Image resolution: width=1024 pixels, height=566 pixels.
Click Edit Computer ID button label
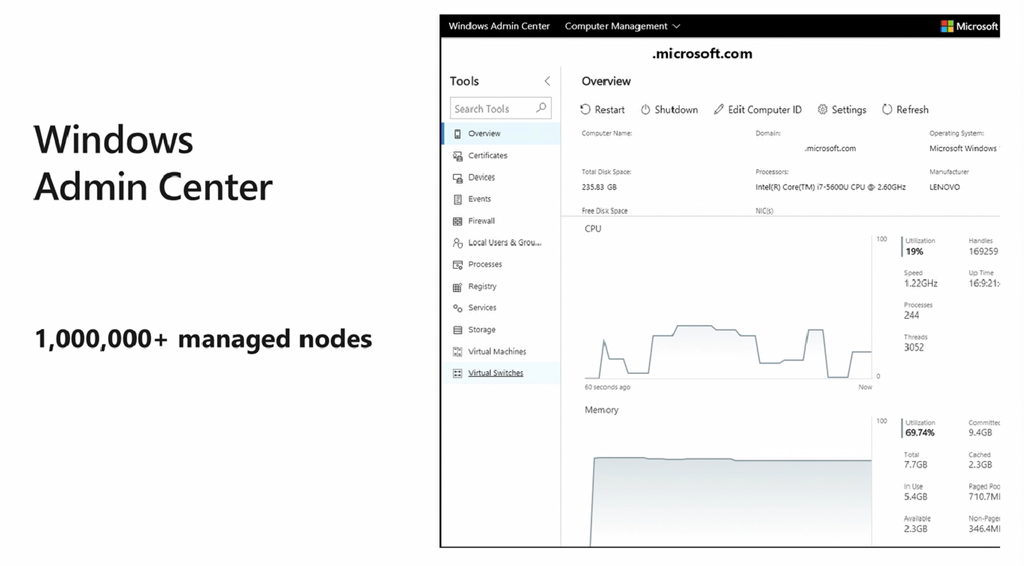coord(765,110)
